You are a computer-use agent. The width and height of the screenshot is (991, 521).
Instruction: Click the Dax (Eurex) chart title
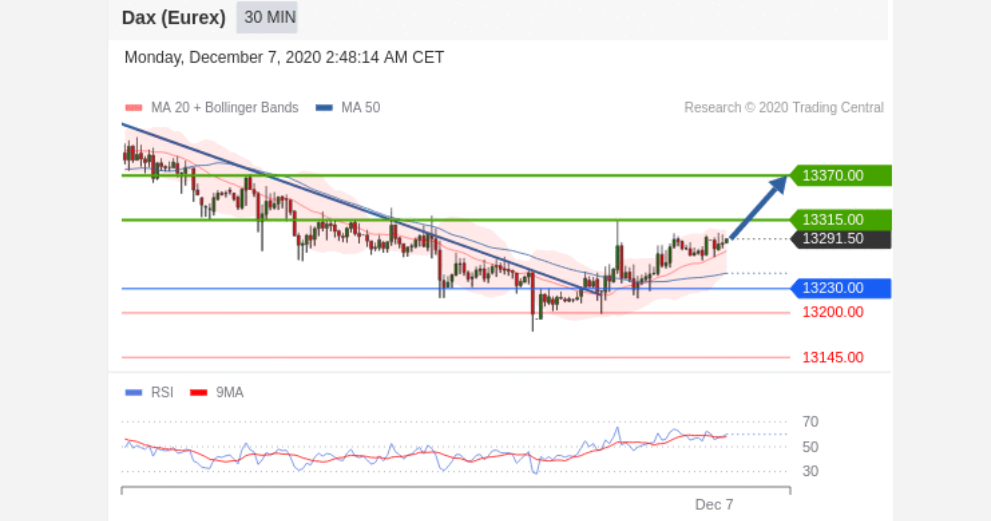[173, 18]
